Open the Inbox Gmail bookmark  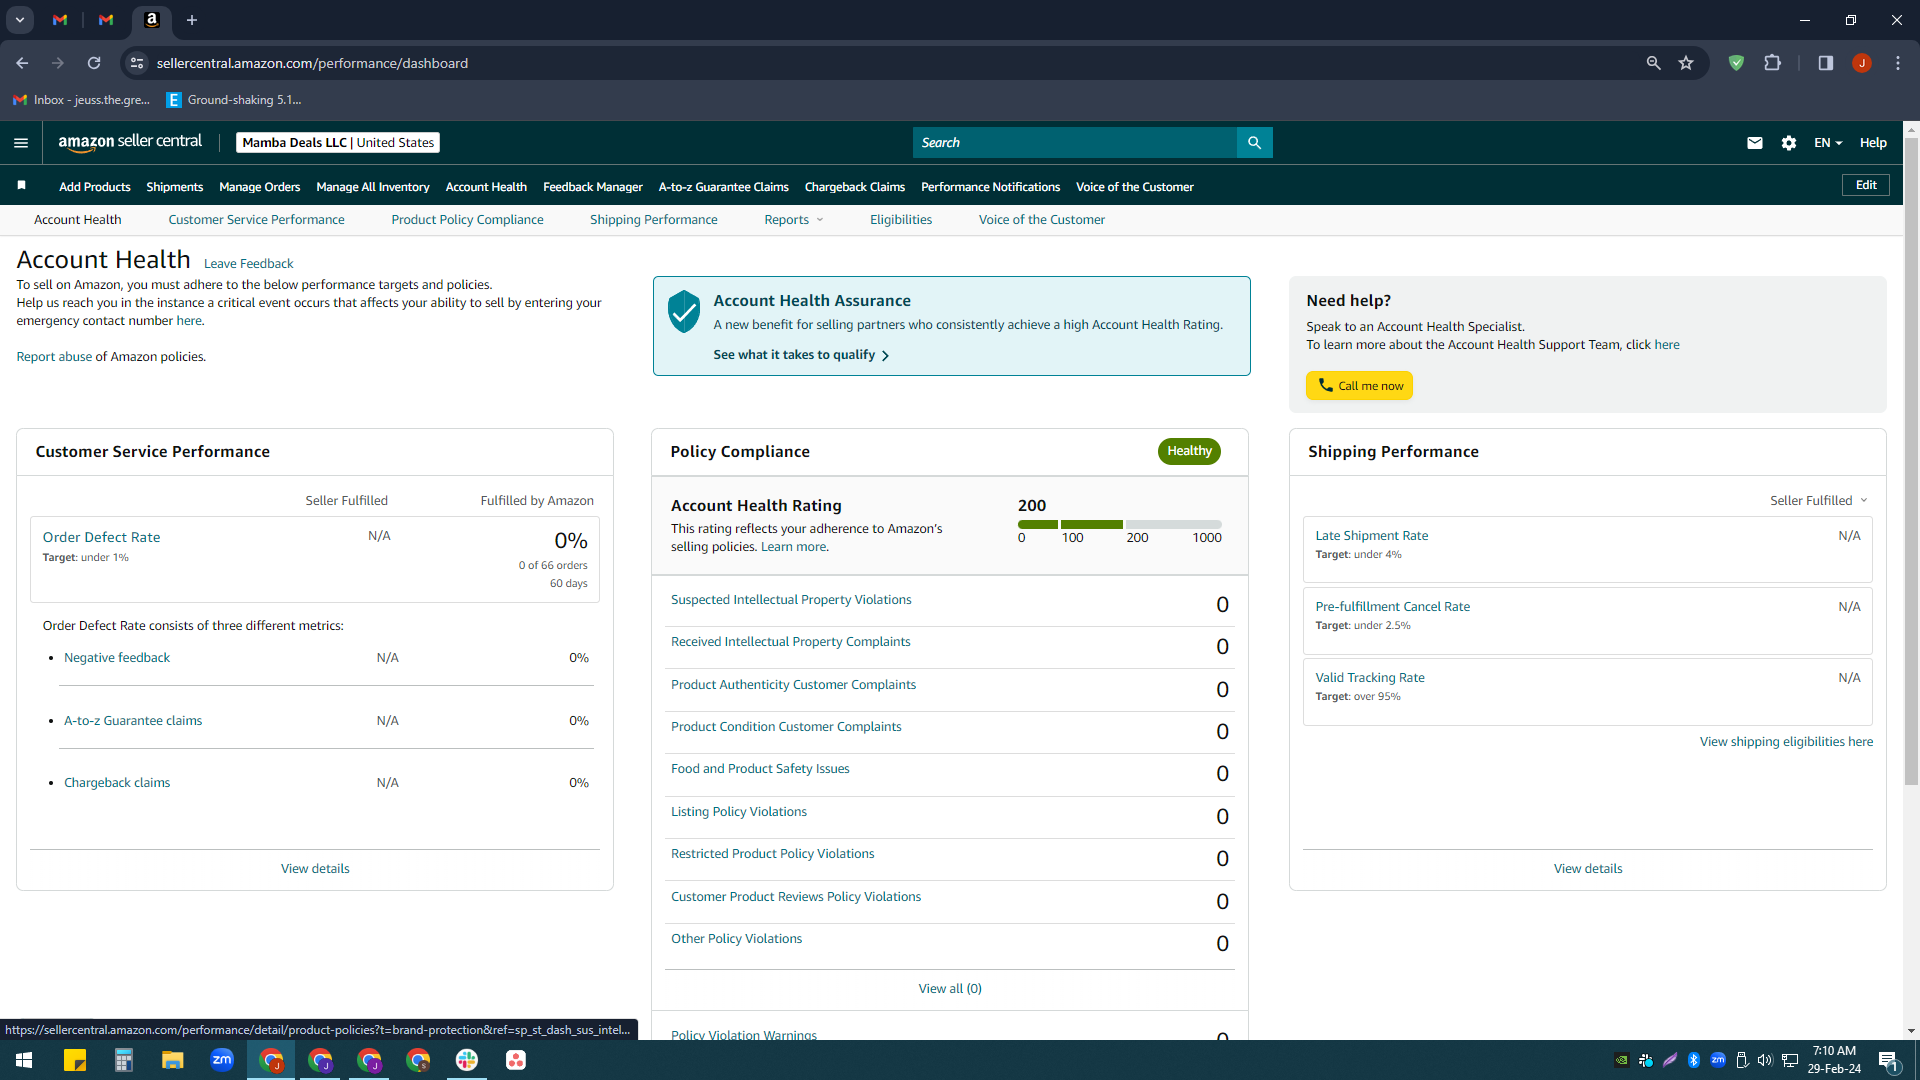pos(81,100)
